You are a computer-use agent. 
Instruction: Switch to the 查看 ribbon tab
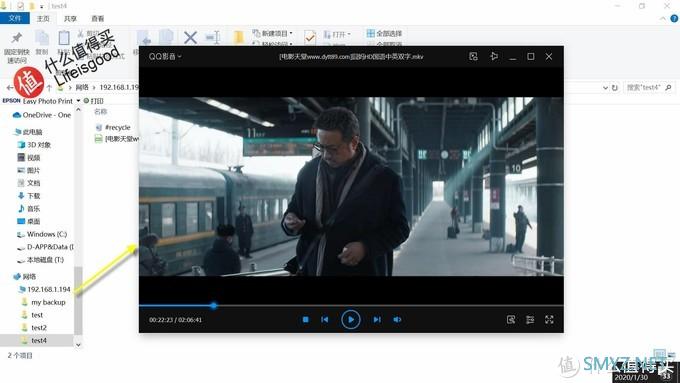[x=98, y=19]
